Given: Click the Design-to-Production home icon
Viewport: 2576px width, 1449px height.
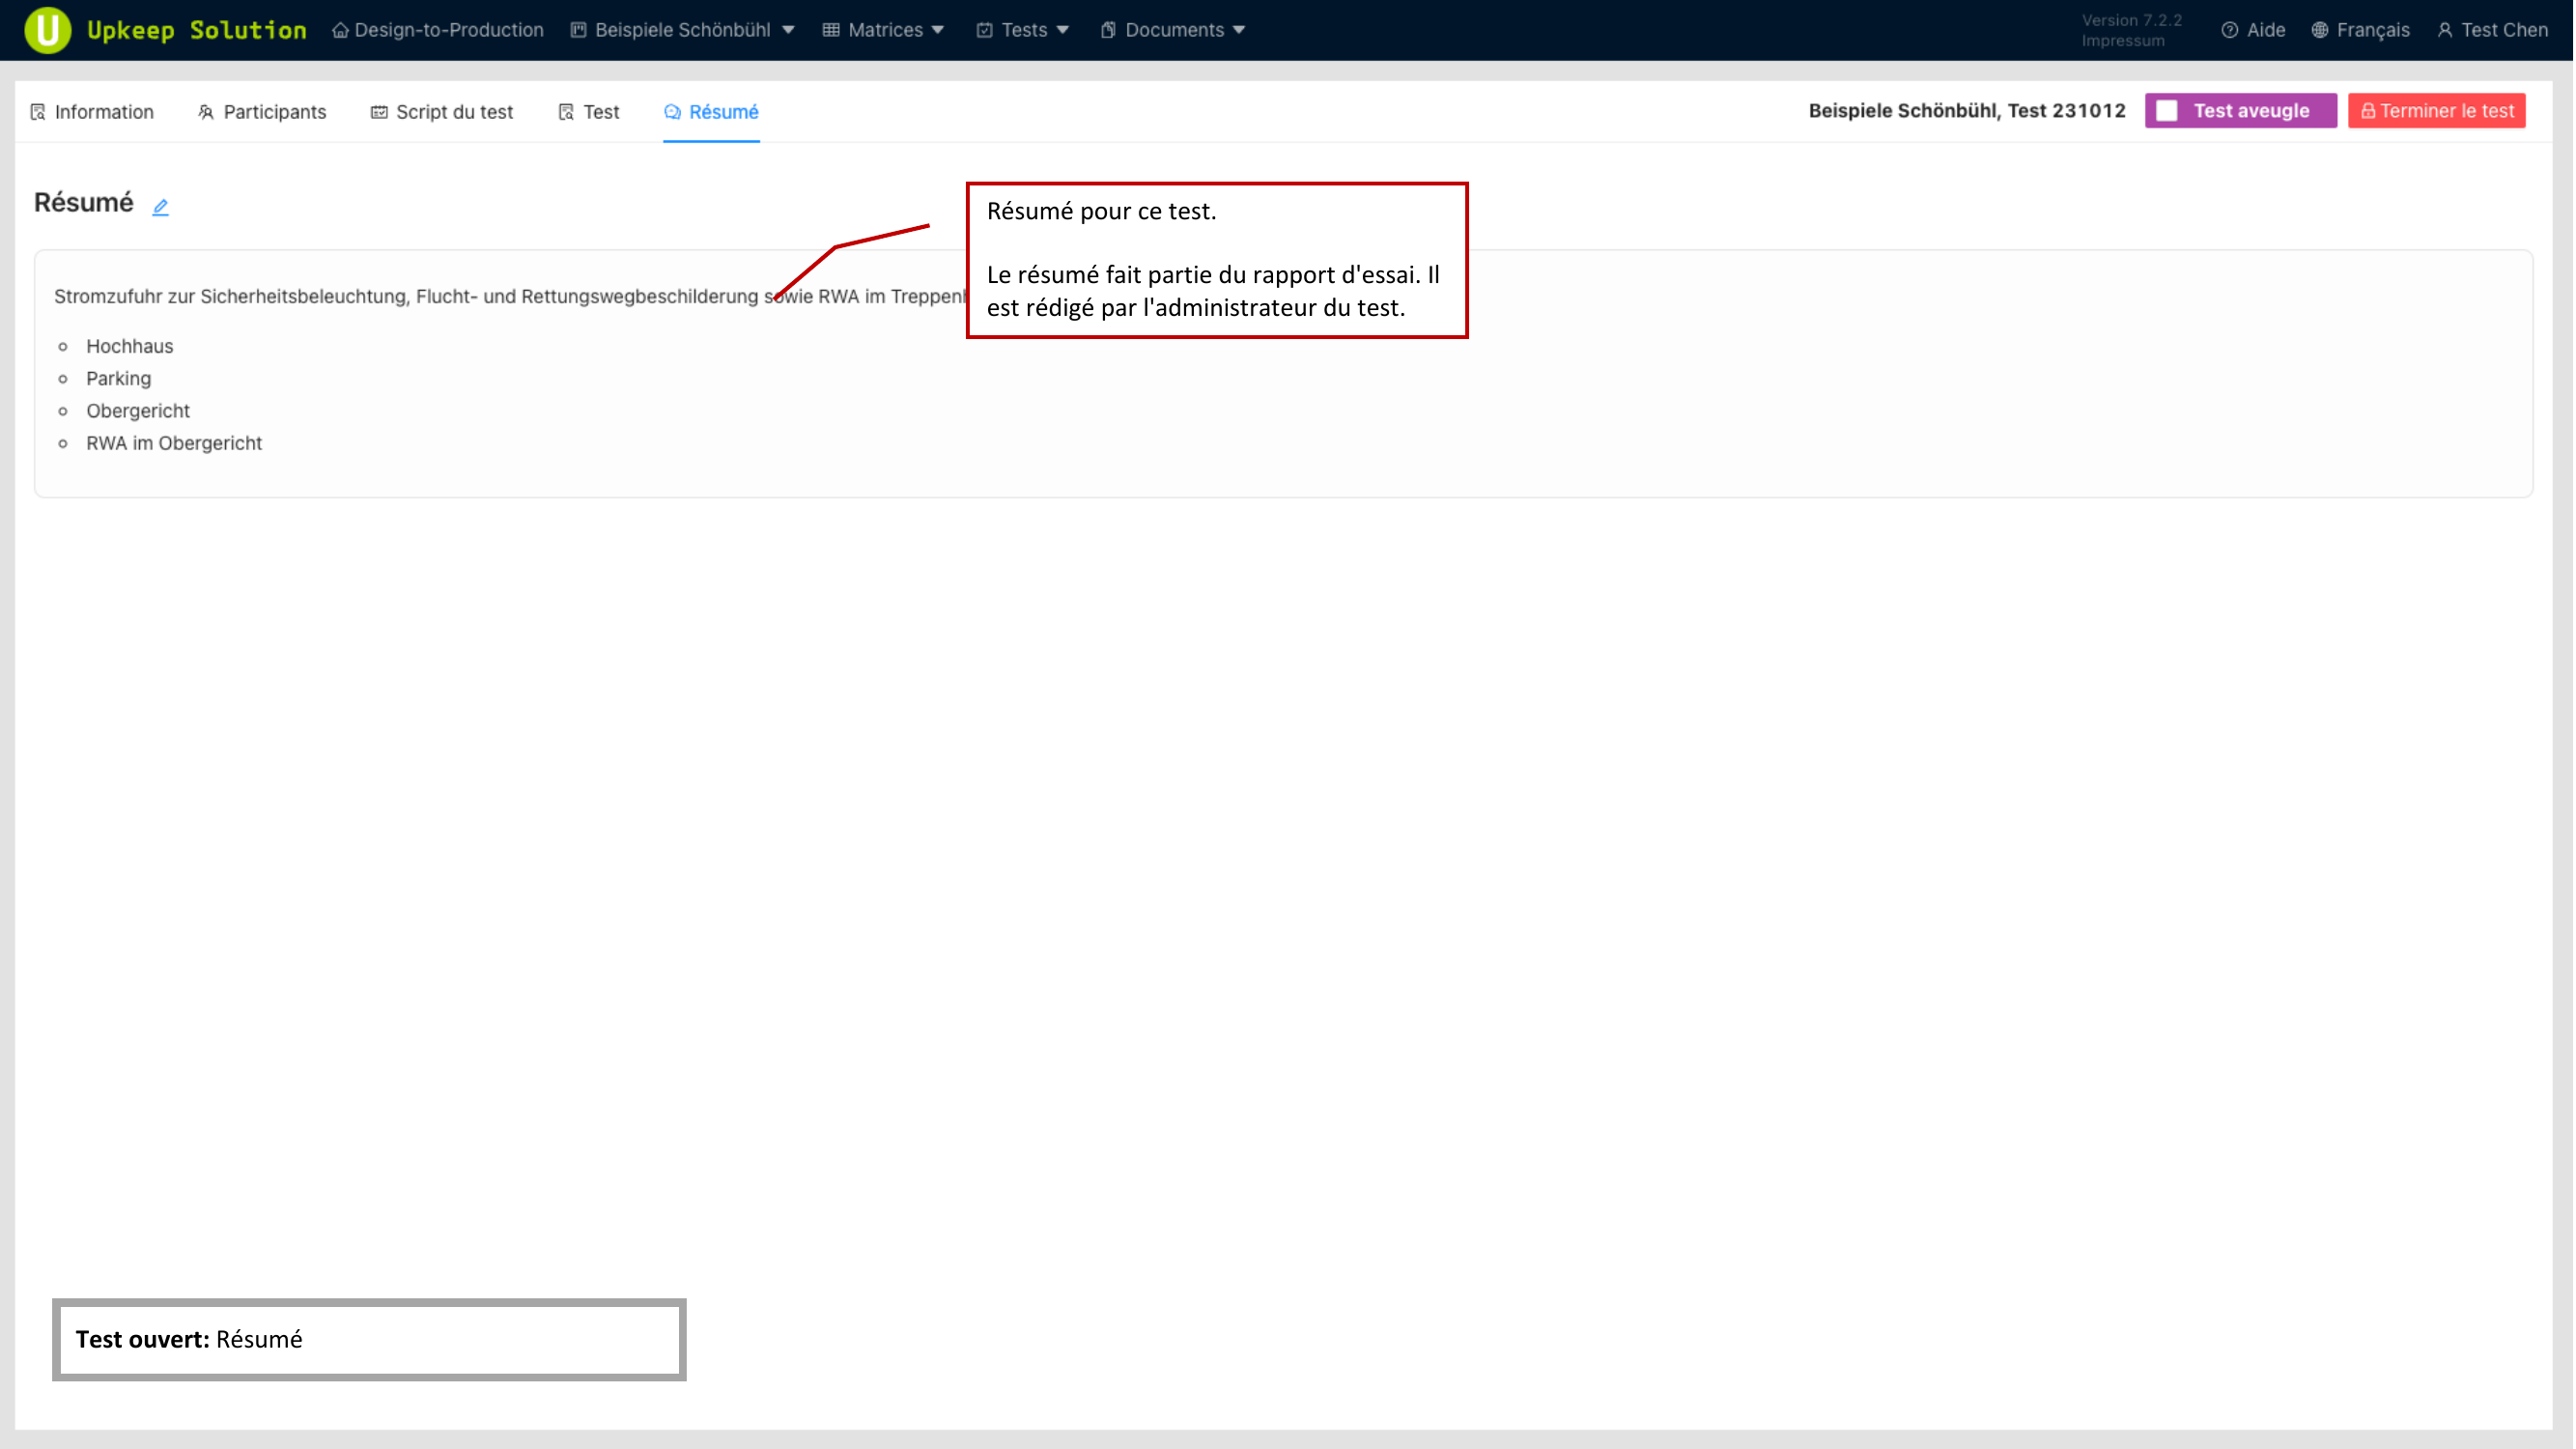Looking at the screenshot, I should [340, 30].
